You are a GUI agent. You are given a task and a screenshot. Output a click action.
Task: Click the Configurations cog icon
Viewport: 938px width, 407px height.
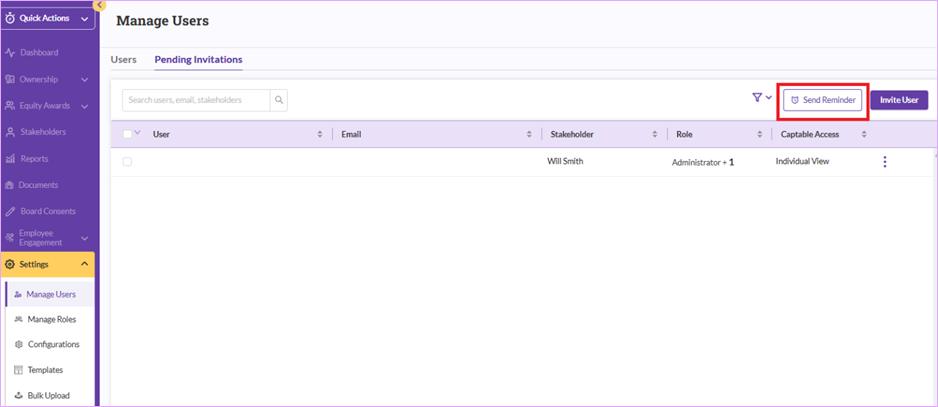tap(18, 345)
